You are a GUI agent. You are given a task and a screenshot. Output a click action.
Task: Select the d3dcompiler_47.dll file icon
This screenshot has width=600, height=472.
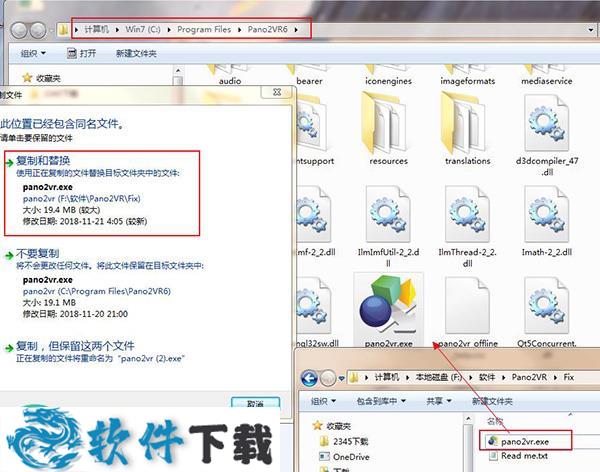[x=547, y=123]
